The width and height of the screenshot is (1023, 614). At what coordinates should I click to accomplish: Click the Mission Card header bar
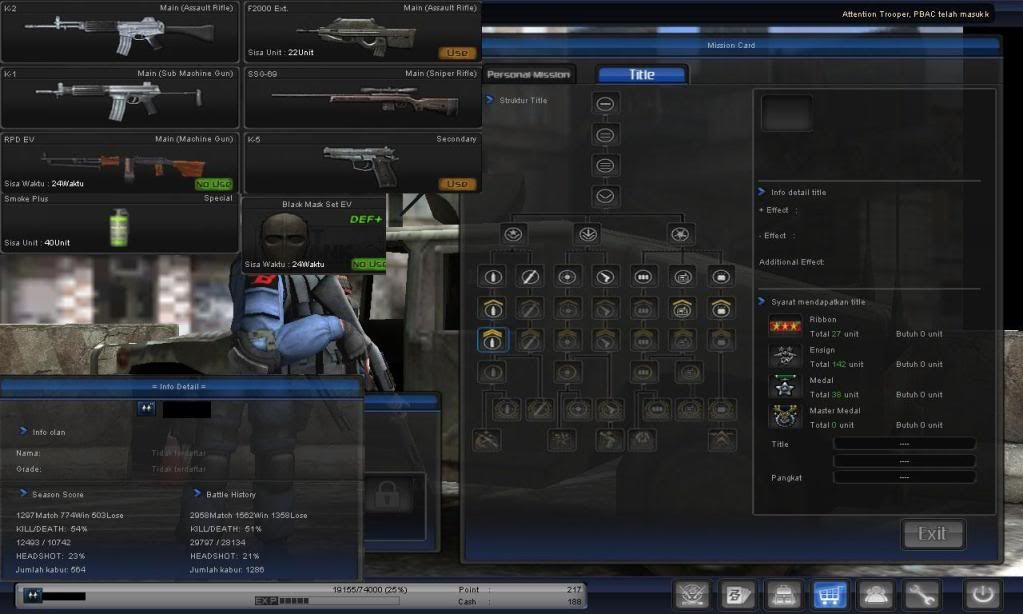pyautogui.click(x=731, y=45)
